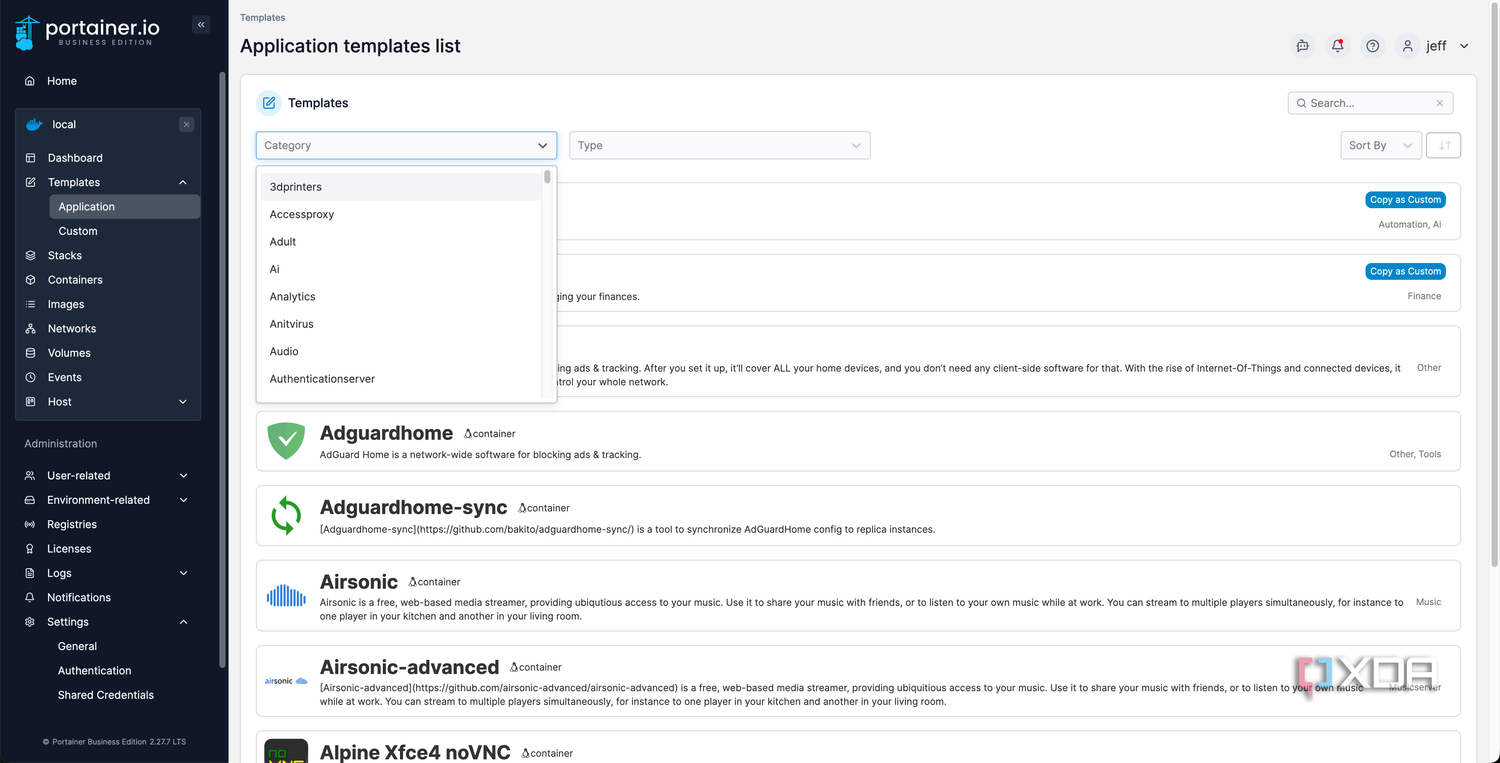This screenshot has width=1500, height=763.
Task: Click the feedback chat icon in header
Action: coord(1302,46)
